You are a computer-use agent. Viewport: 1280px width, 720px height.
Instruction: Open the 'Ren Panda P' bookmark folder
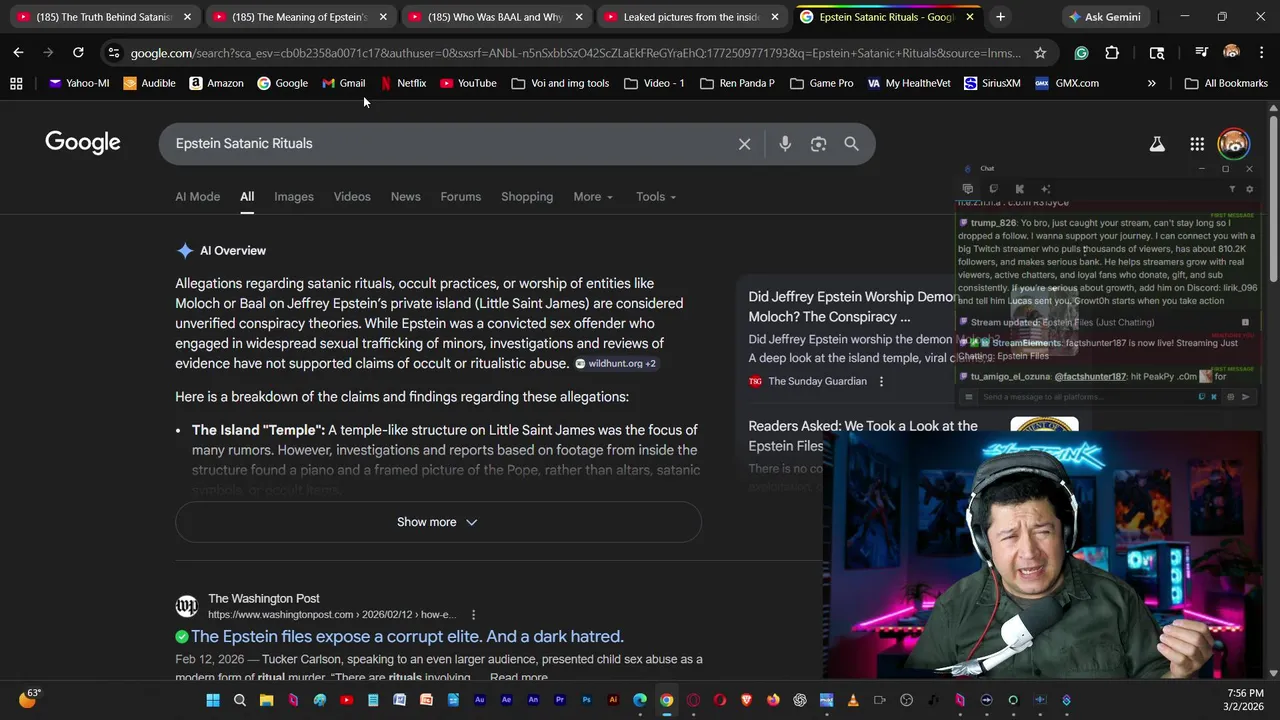coord(737,83)
